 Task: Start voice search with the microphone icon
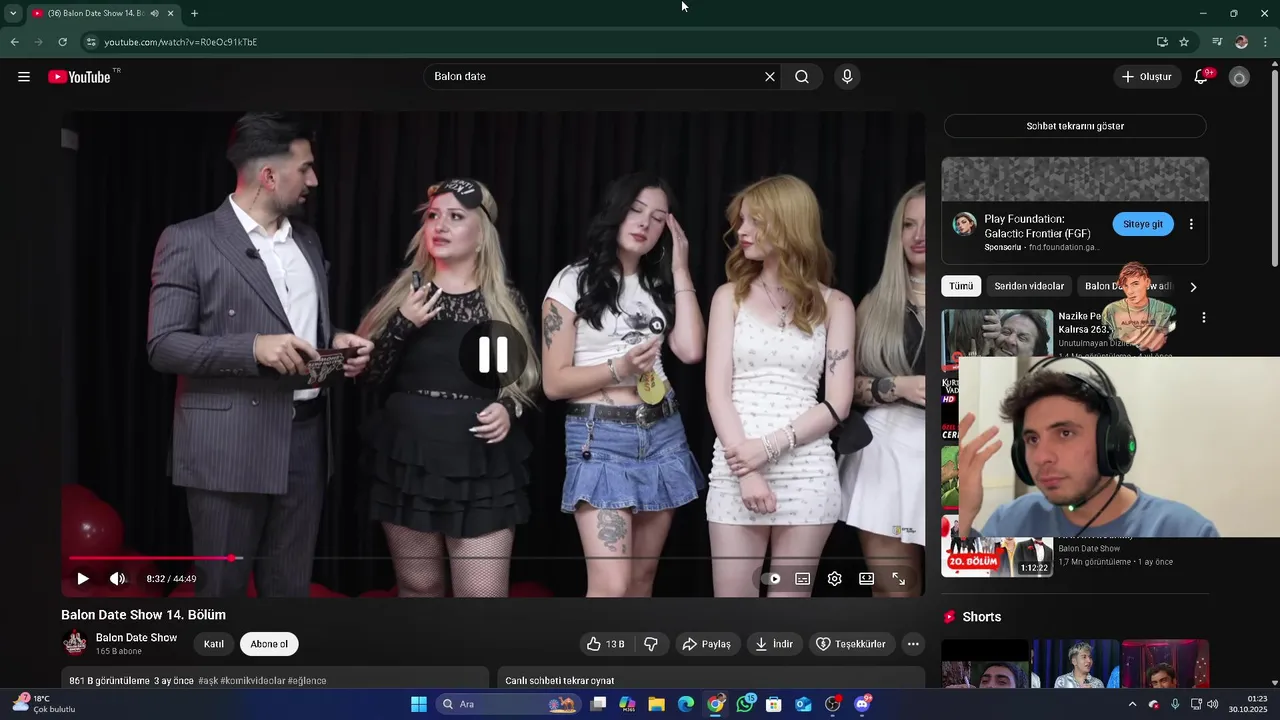(847, 77)
